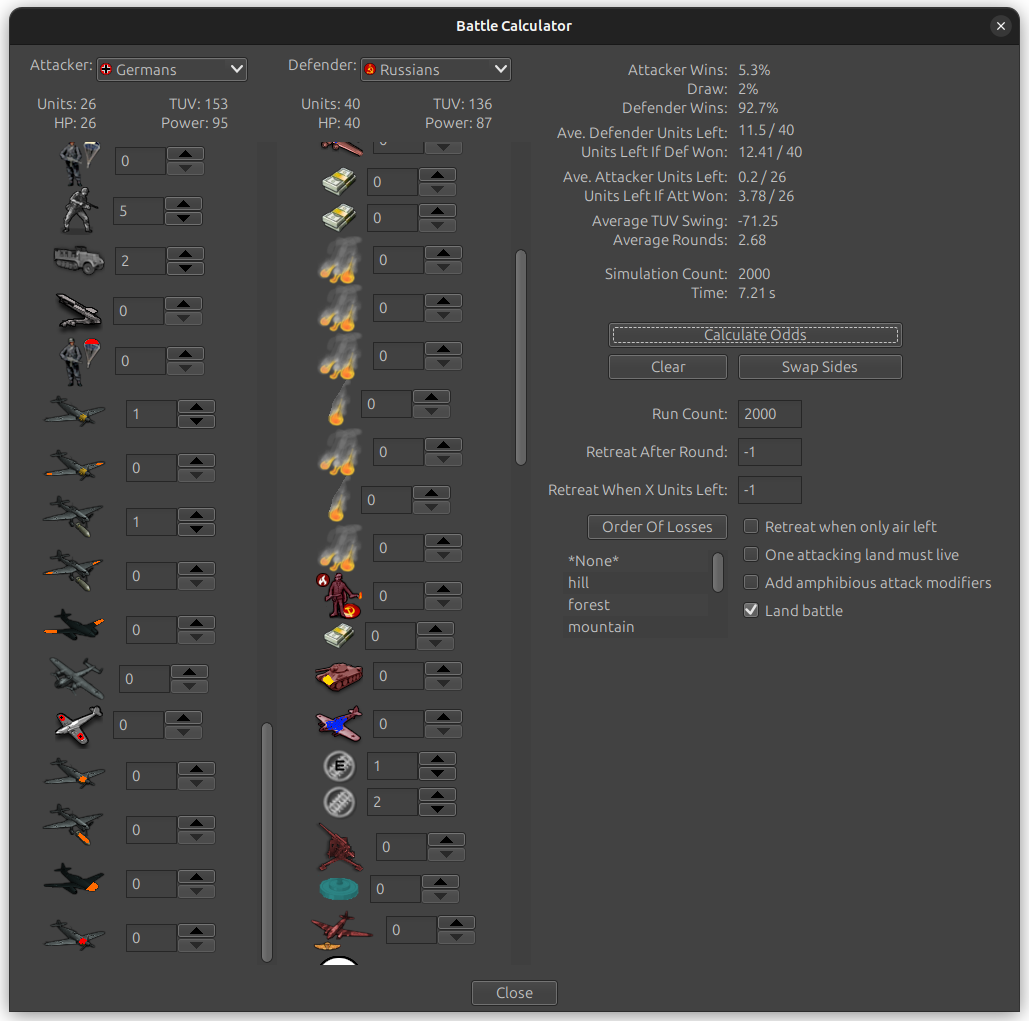Image resolution: width=1029 pixels, height=1021 pixels.
Task: Enable Retreat when only air left
Action: [750, 526]
